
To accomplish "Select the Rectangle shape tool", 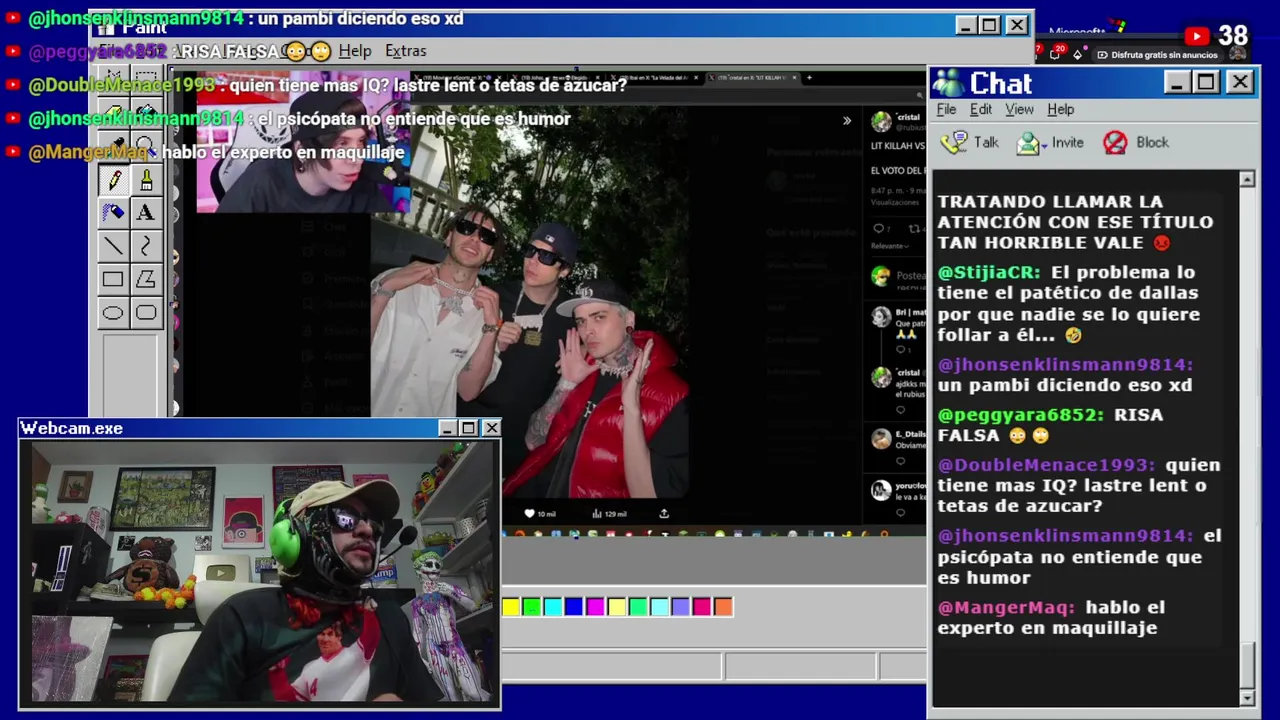I will (113, 280).
